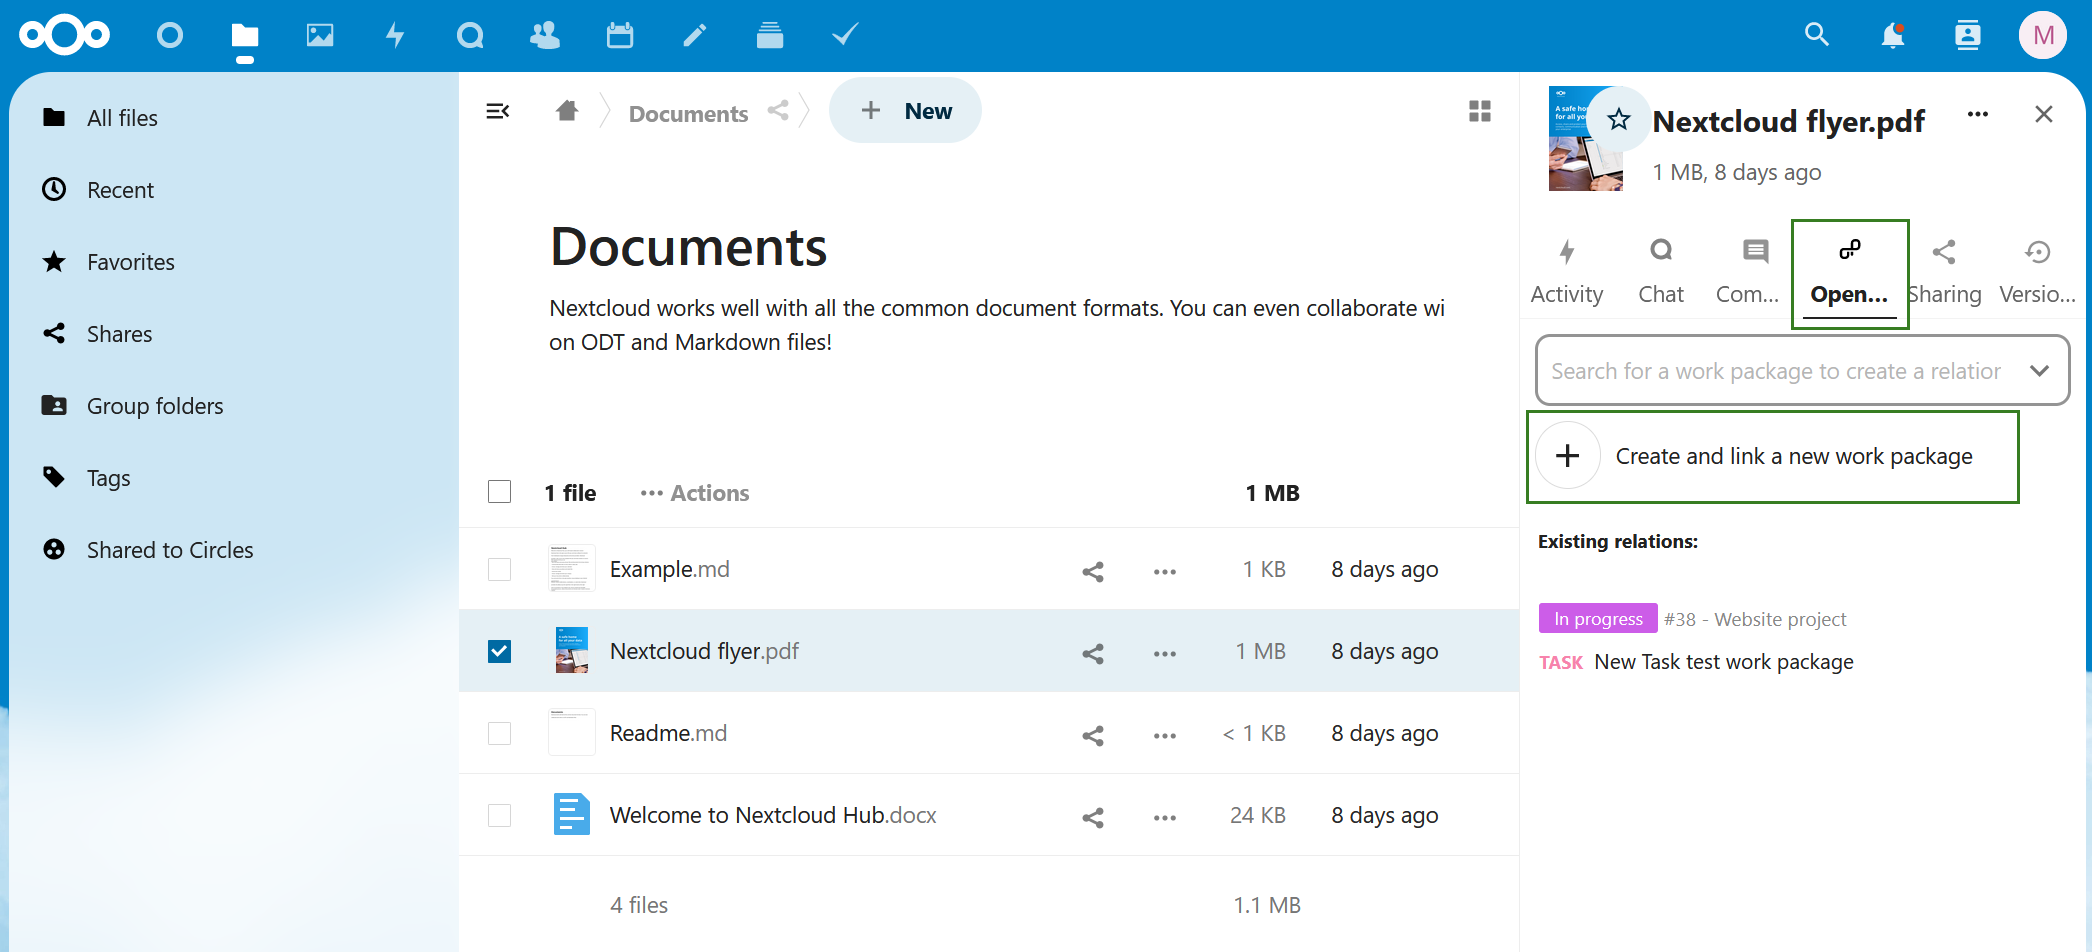Open the Deck app from the header
The height and width of the screenshot is (952, 2092).
770,34
